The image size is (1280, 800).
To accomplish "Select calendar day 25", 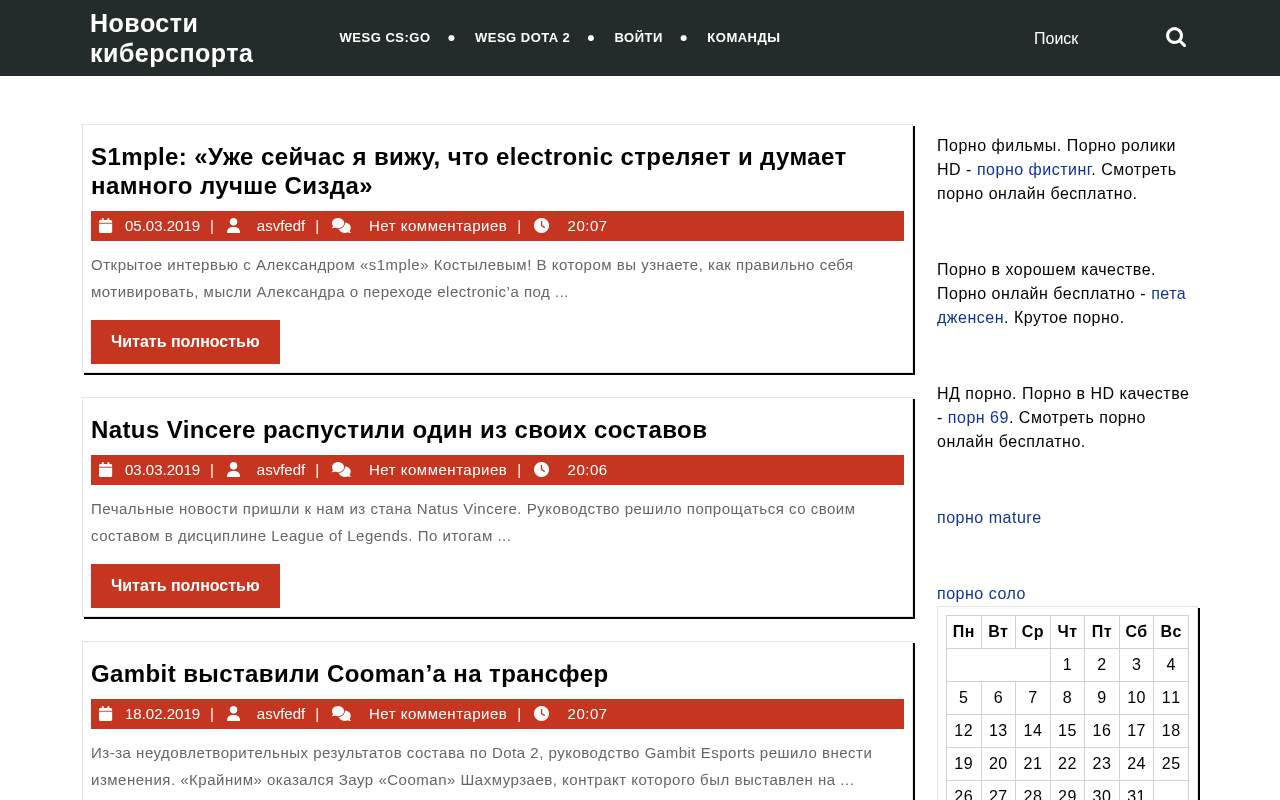I will [x=1171, y=764].
